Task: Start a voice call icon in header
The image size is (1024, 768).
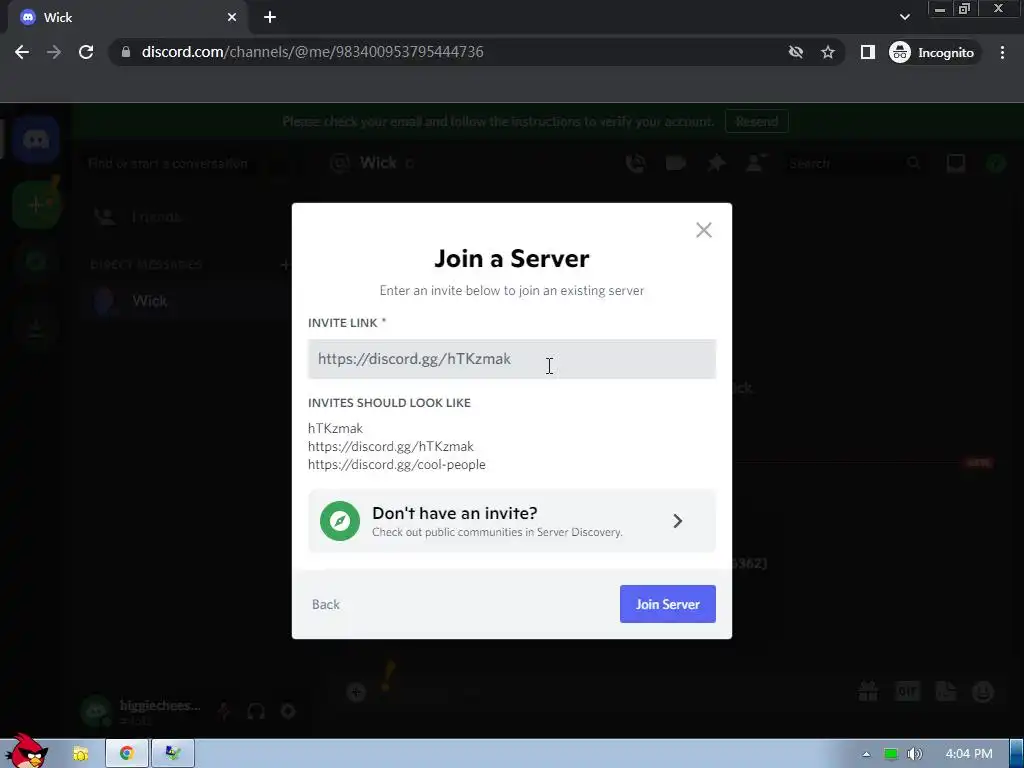Action: [635, 163]
